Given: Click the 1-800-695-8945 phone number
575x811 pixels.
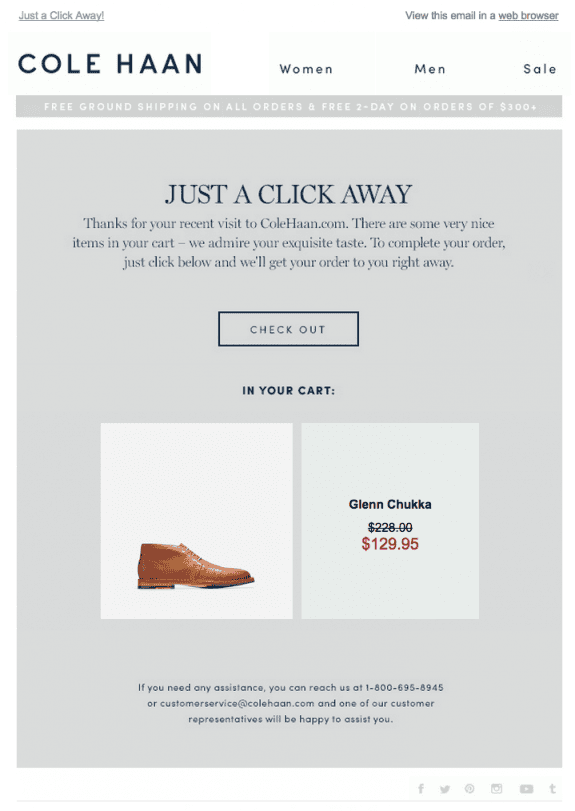Looking at the screenshot, I should click(404, 687).
